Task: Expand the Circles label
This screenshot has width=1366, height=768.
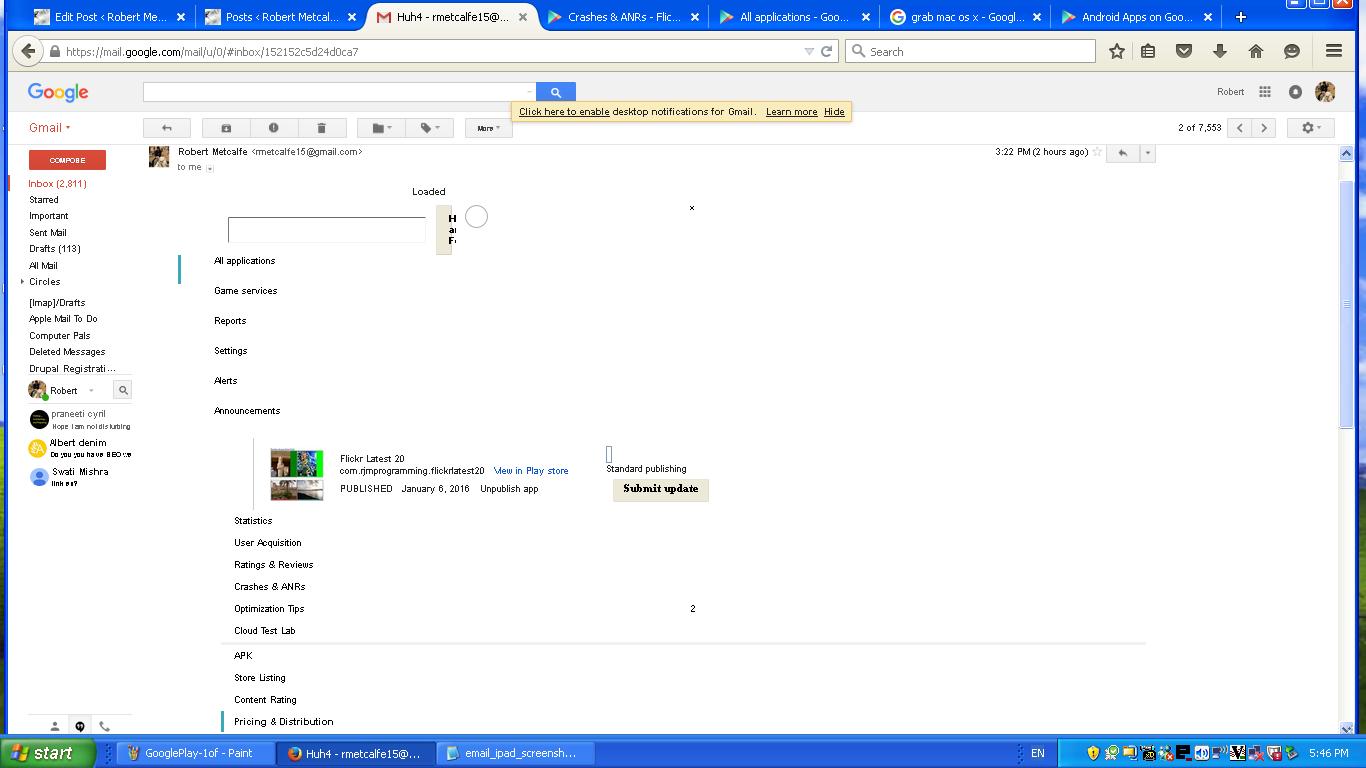Action: (x=22, y=282)
